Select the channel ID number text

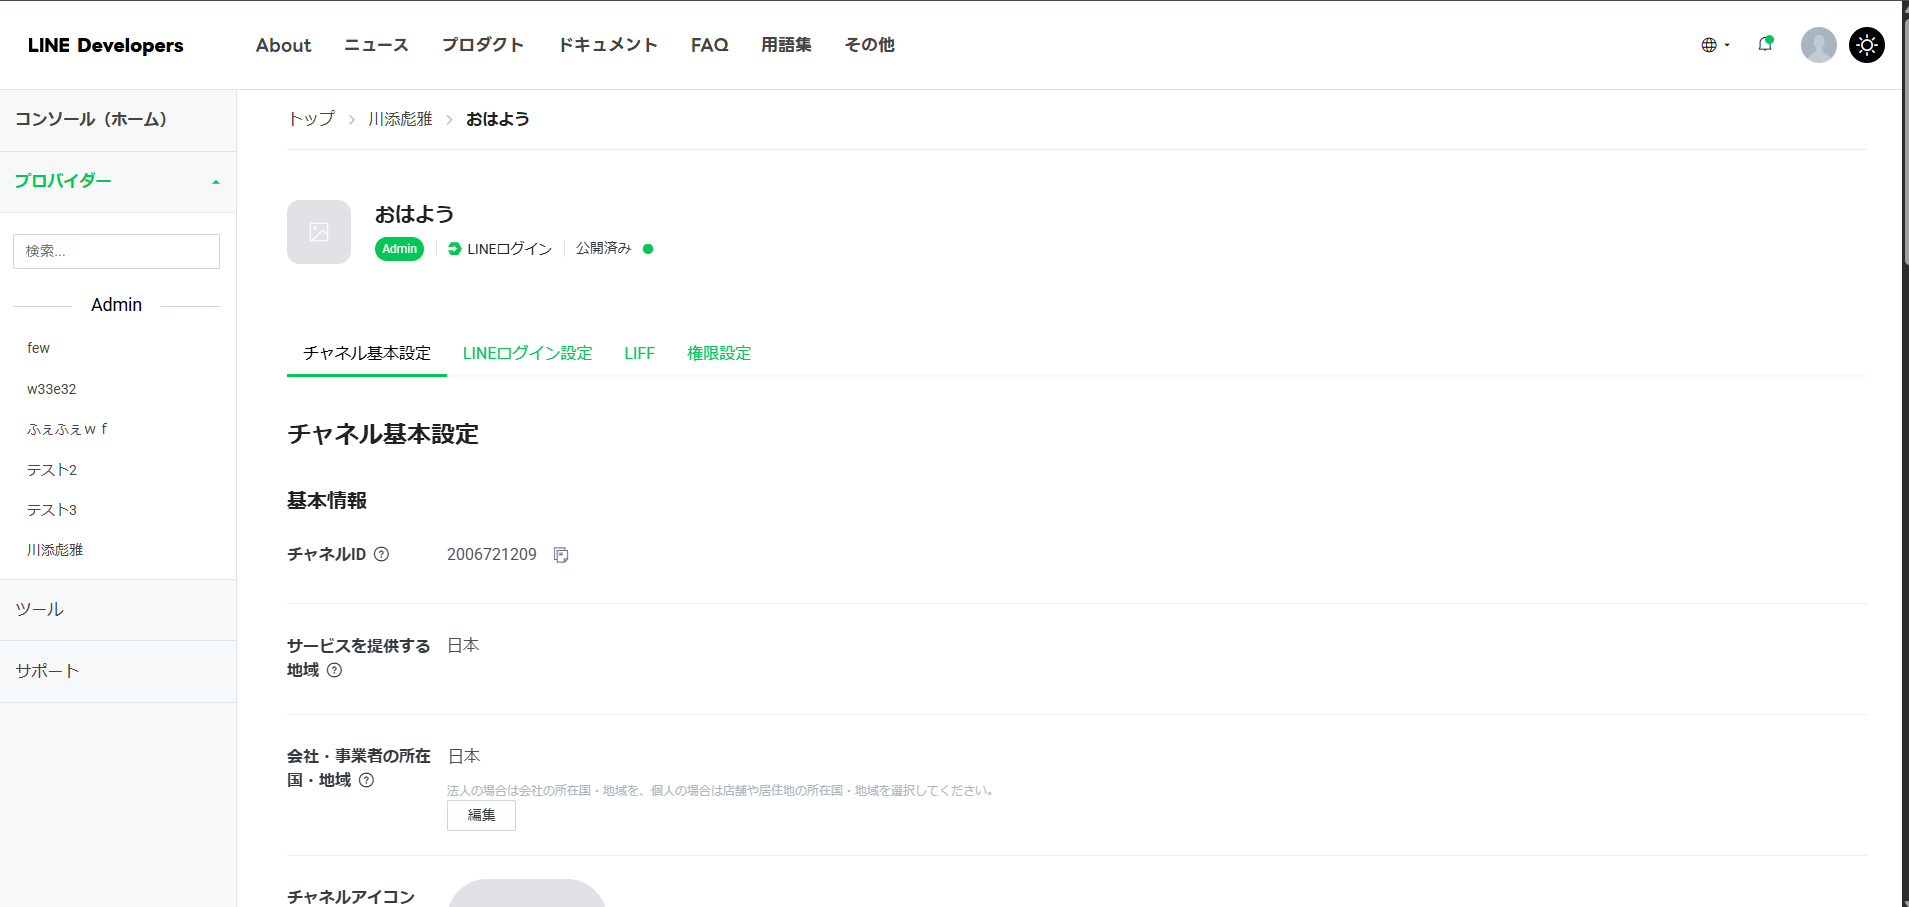492,554
